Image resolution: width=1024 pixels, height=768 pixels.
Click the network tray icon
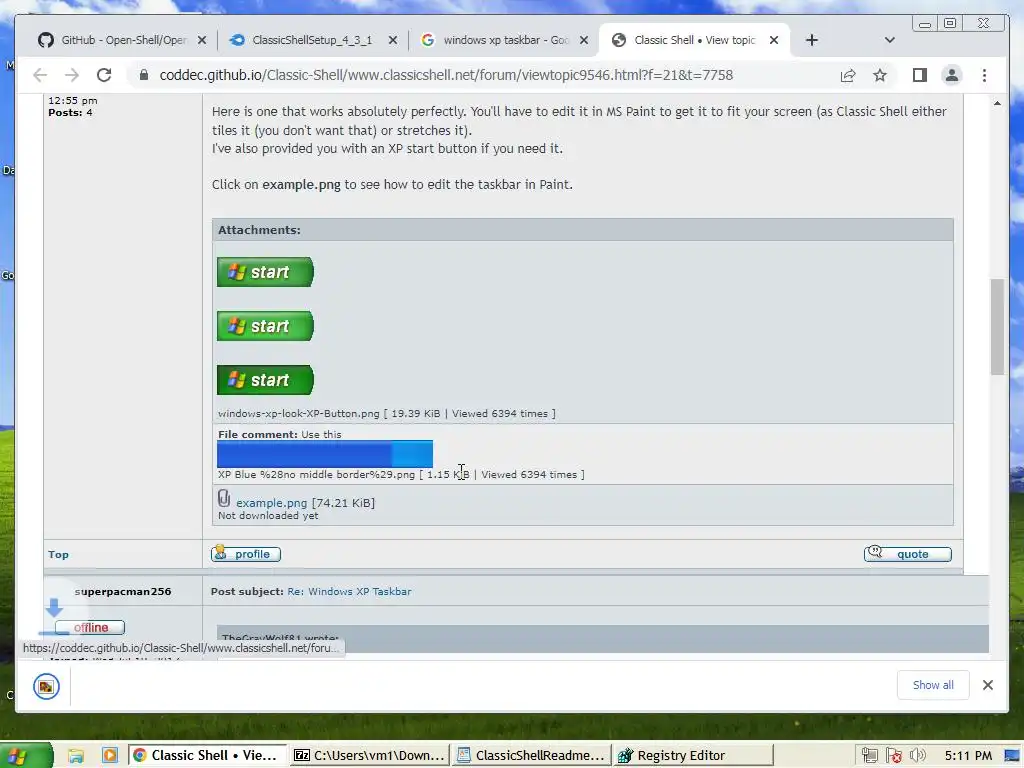(869, 756)
